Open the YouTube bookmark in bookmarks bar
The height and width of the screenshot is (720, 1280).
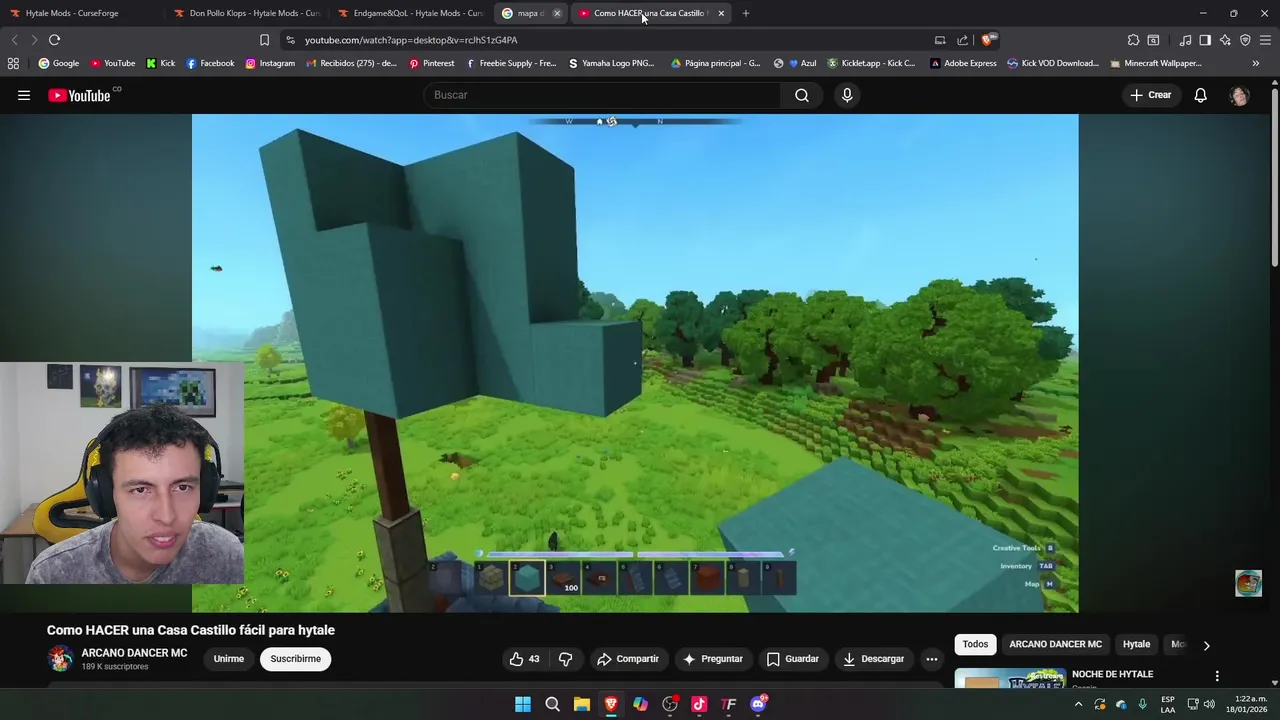pyautogui.click(x=112, y=63)
